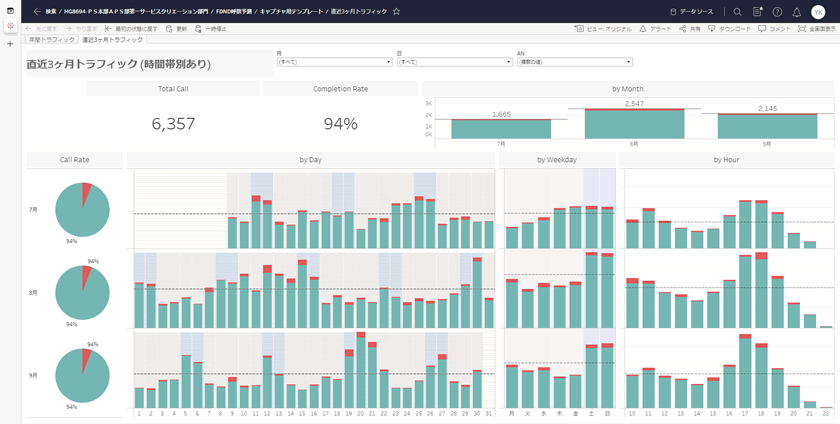Click the 8月 bar in by Month
This screenshot has width=840, height=424.
point(634,124)
